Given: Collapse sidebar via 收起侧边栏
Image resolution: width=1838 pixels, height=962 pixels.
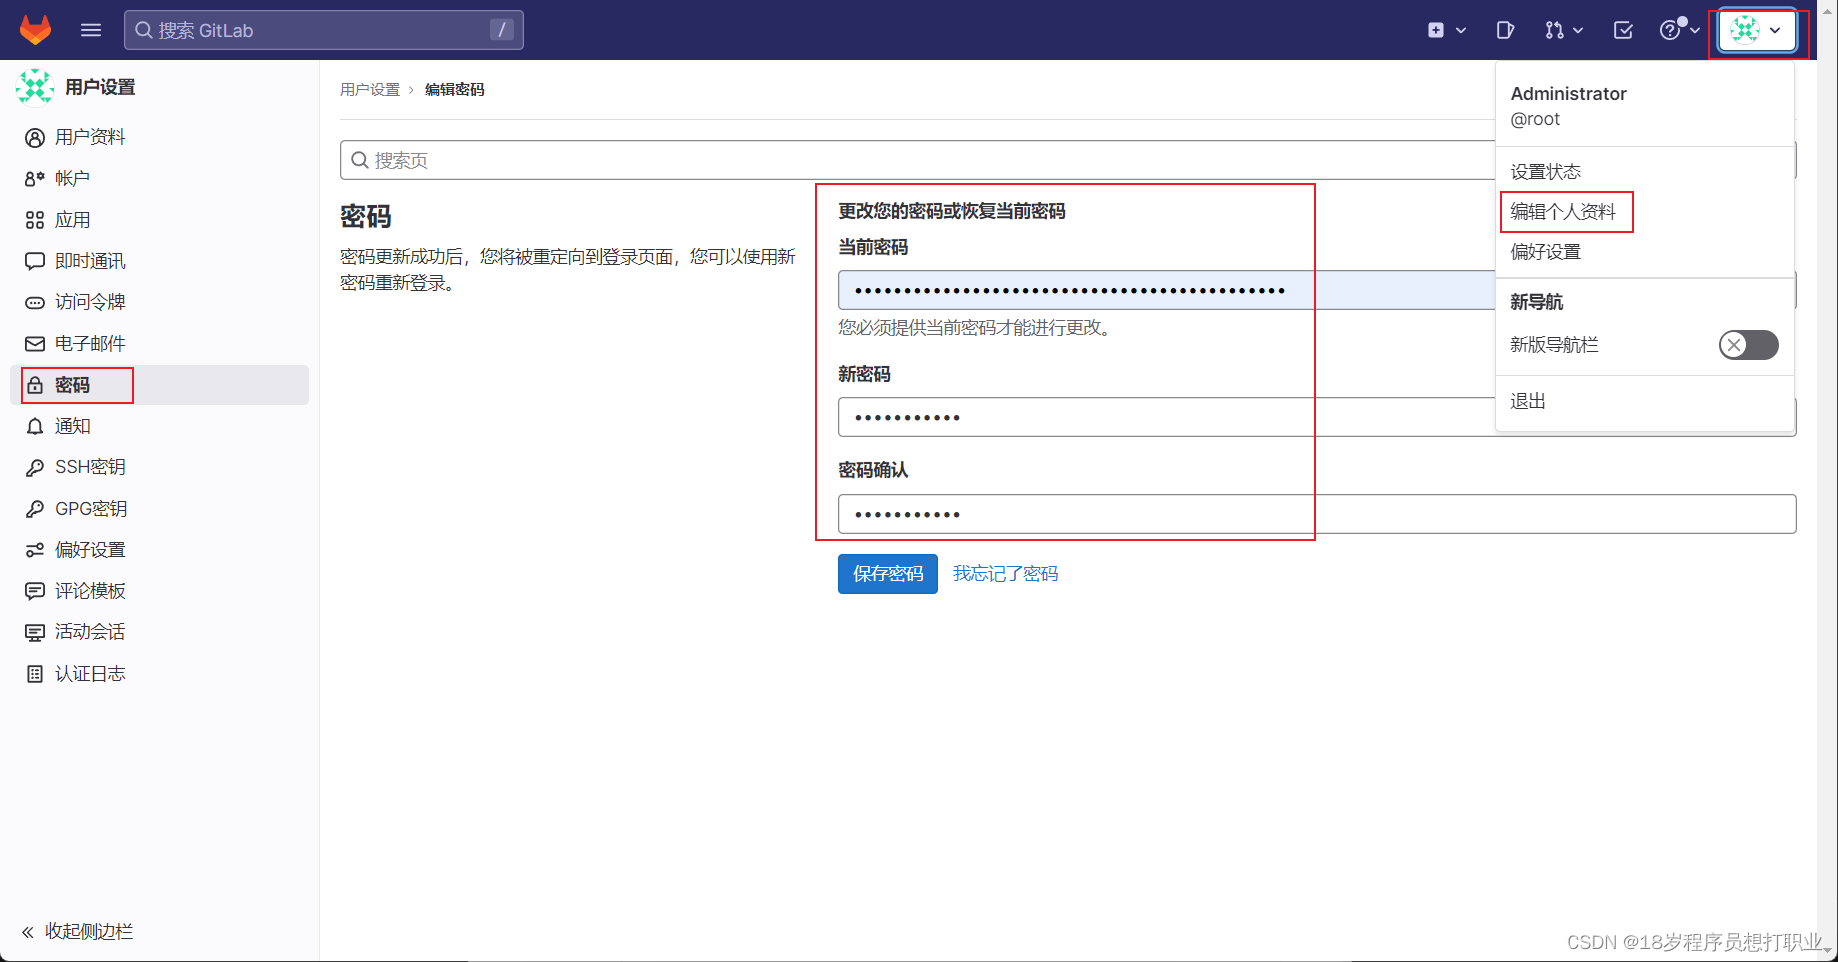Looking at the screenshot, I should pyautogui.click(x=78, y=931).
